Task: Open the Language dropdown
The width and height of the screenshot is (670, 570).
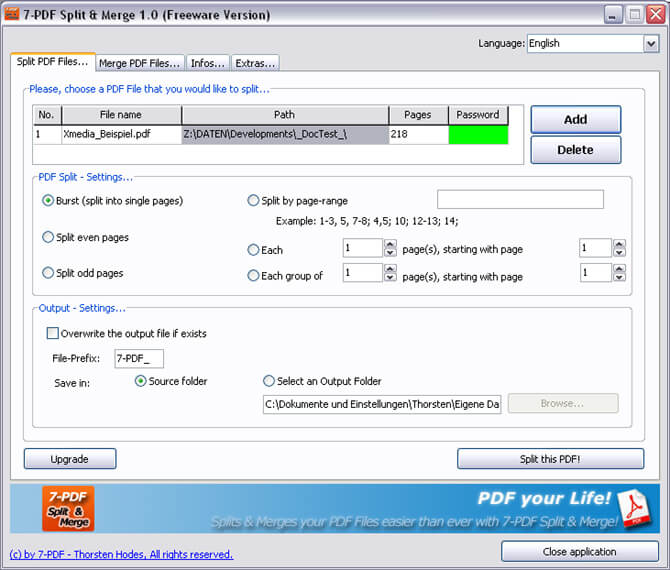Action: point(650,44)
